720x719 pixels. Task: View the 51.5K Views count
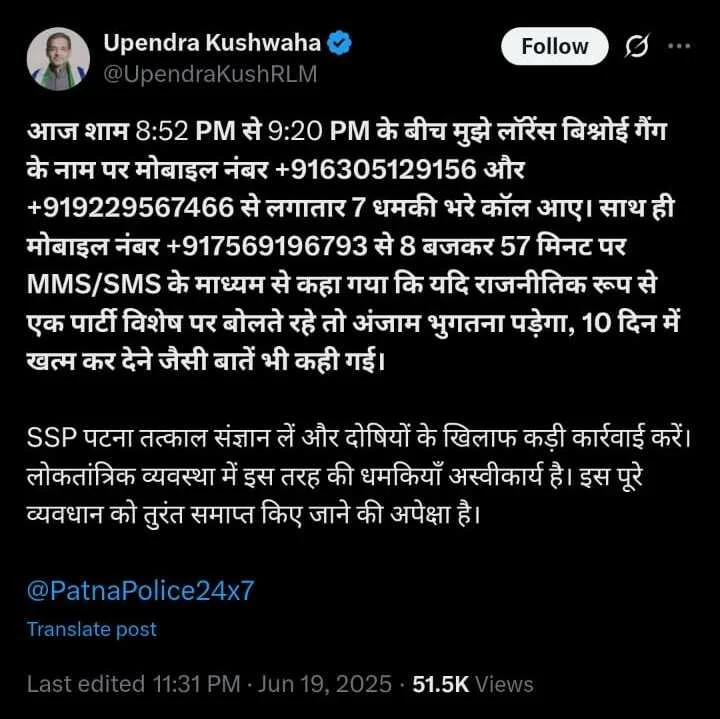(x=473, y=684)
